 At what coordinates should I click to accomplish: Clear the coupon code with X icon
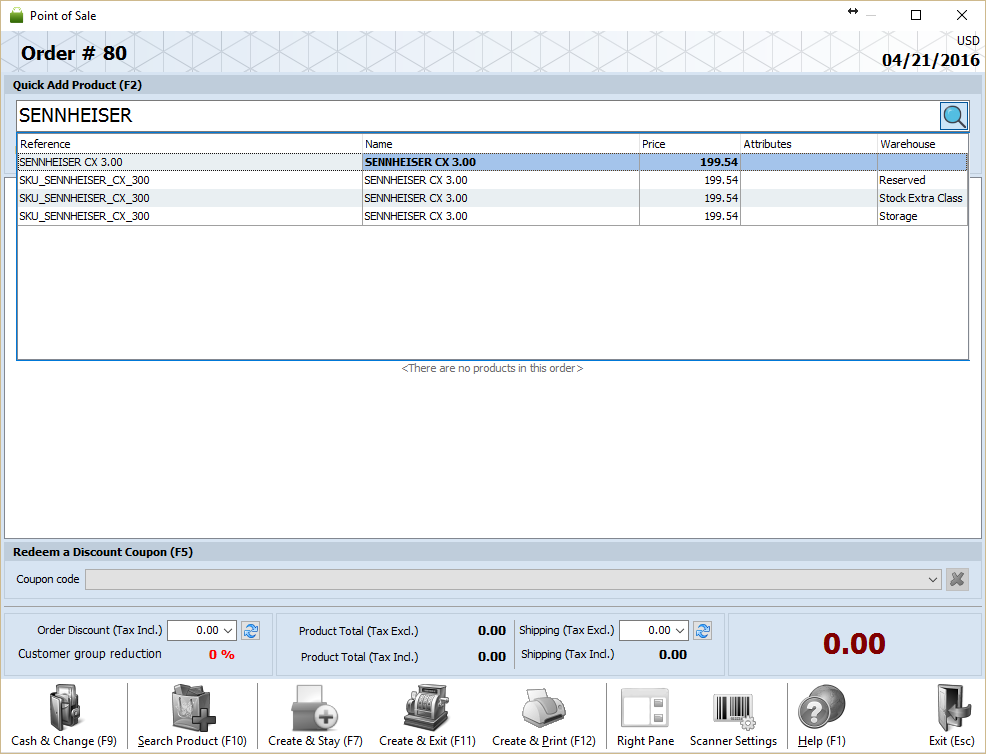pos(957,579)
